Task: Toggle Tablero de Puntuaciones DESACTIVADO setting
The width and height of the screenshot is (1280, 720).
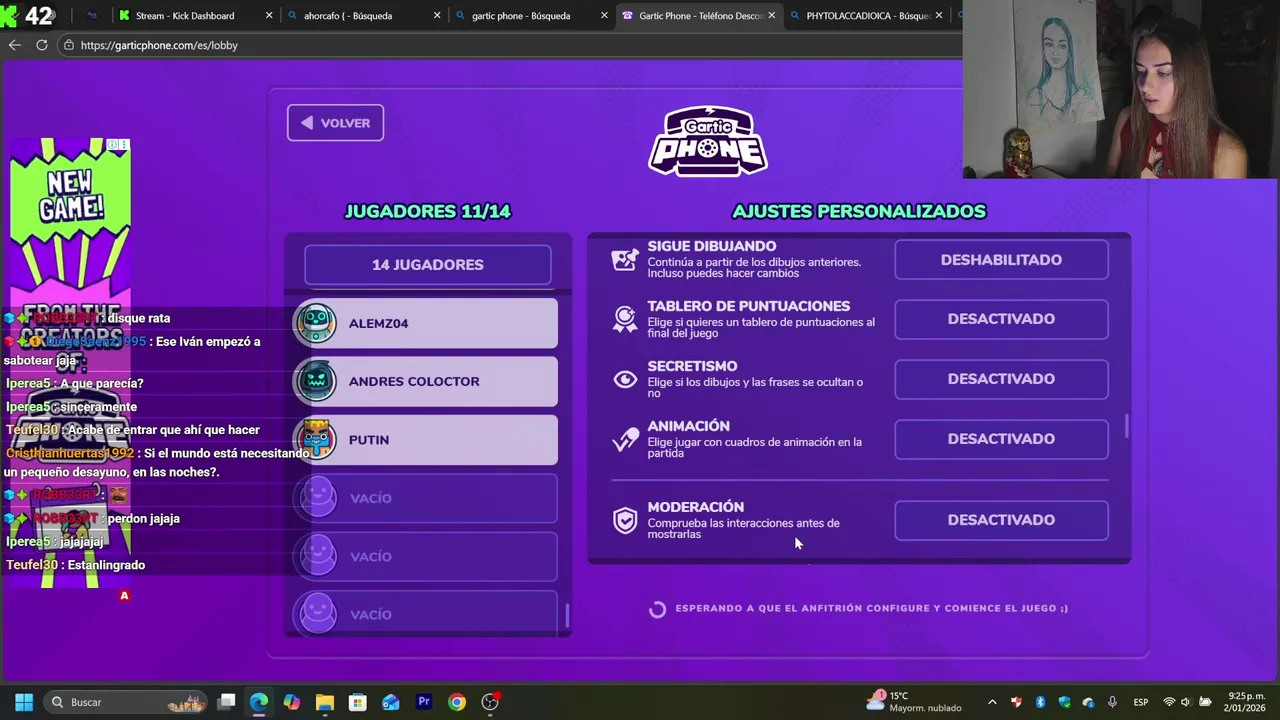Action: pos(1001,319)
